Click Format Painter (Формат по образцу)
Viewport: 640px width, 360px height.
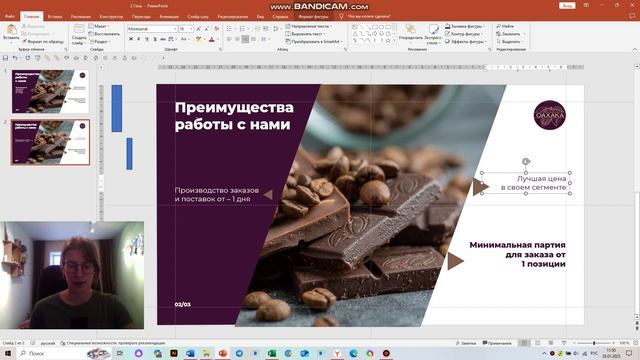point(43,42)
